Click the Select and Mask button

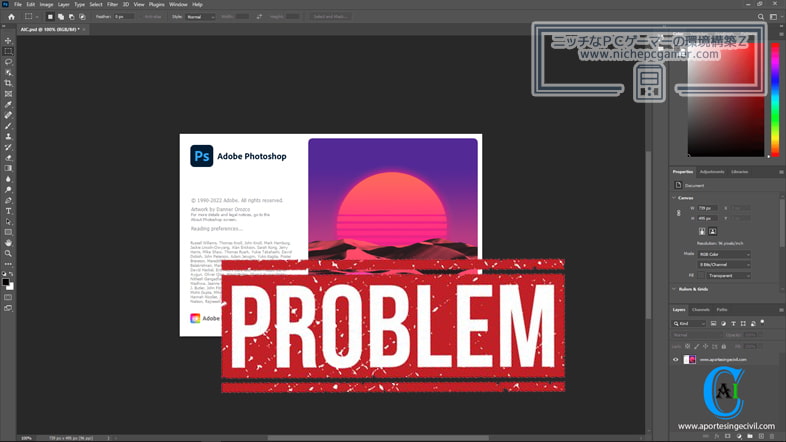pos(330,17)
